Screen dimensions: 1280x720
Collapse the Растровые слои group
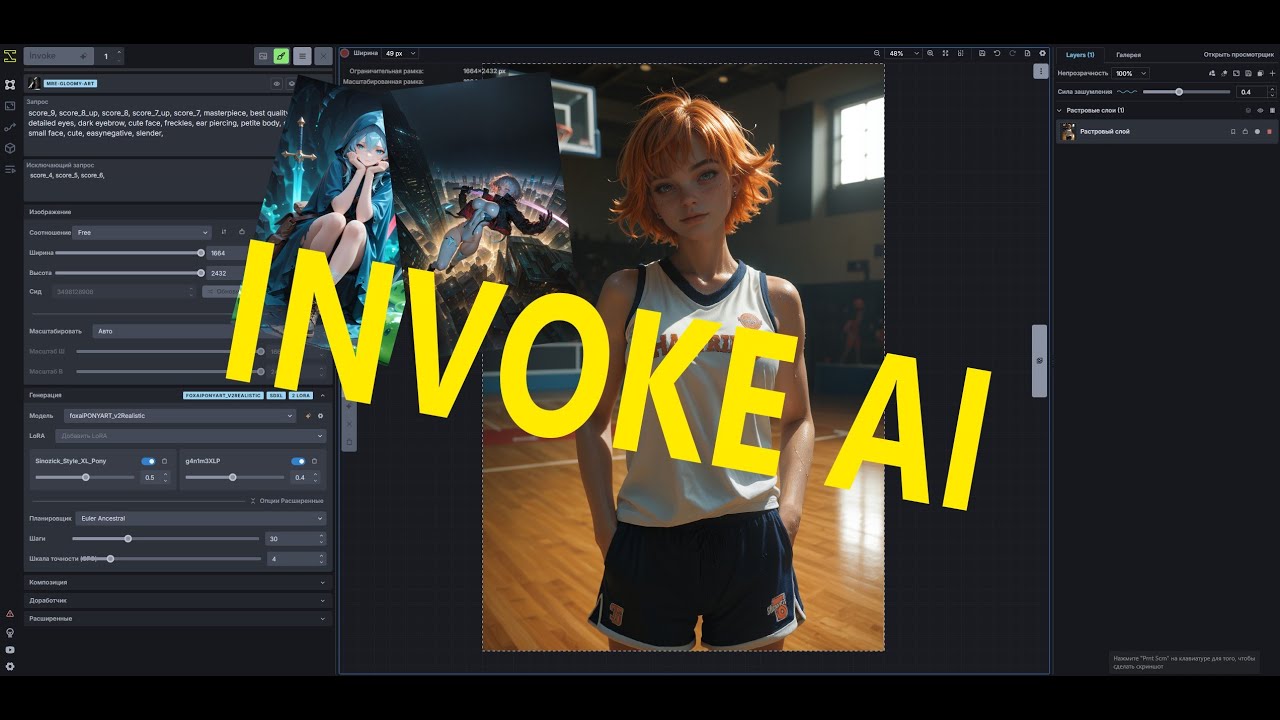tap(1060, 110)
